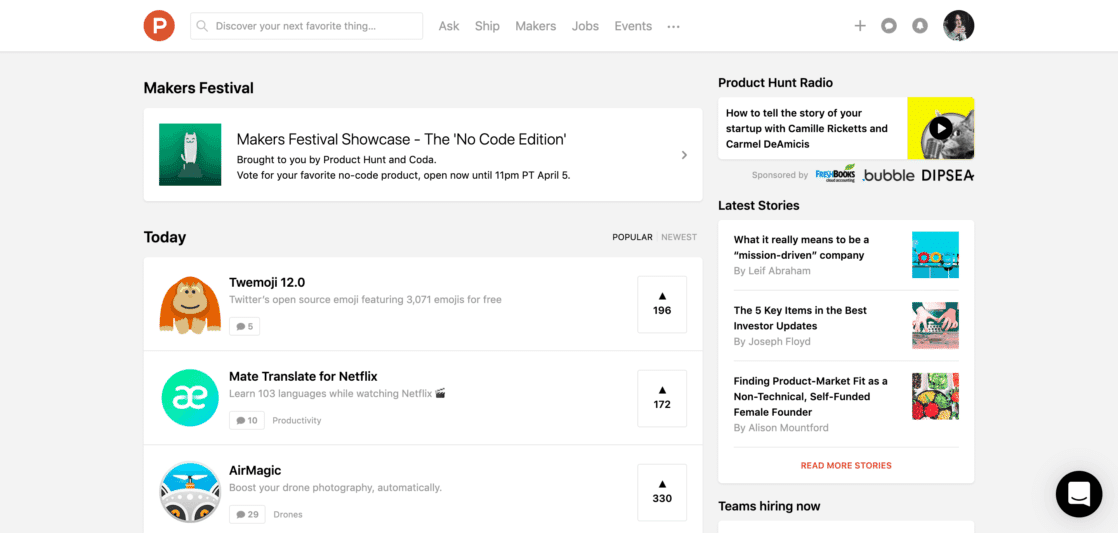Click 'By Joseph Floyd' author line
This screenshot has width=1118, height=533.
[772, 341]
